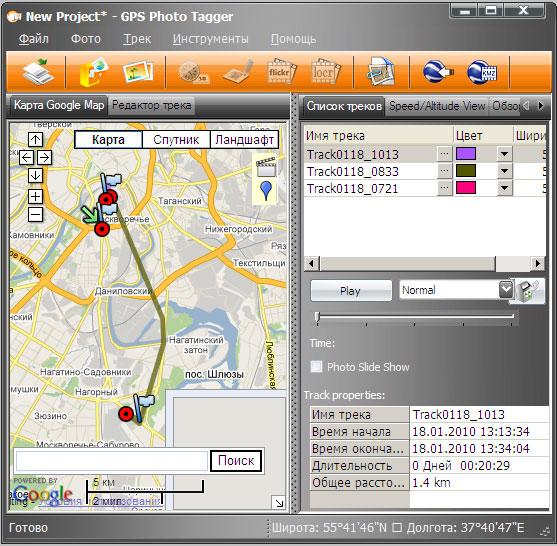Click the Имя трека column header
557x546 pixels.
[379, 135]
